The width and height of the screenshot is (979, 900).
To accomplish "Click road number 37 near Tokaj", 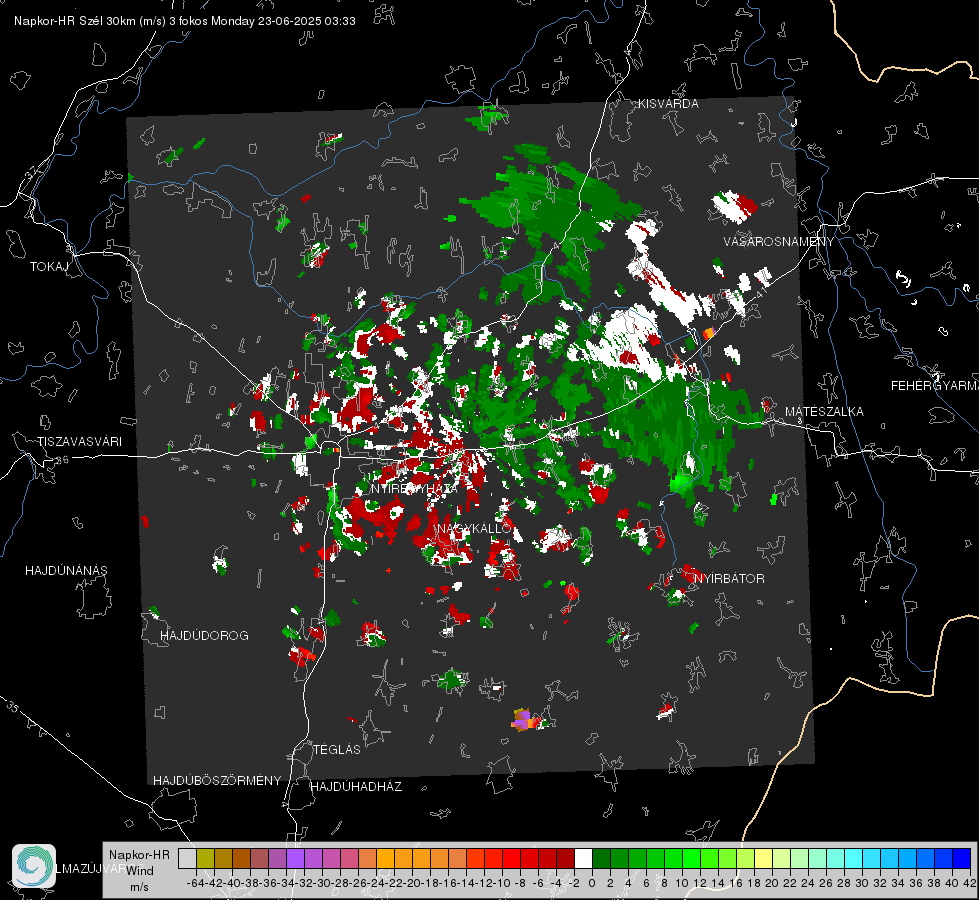I will click(31, 172).
